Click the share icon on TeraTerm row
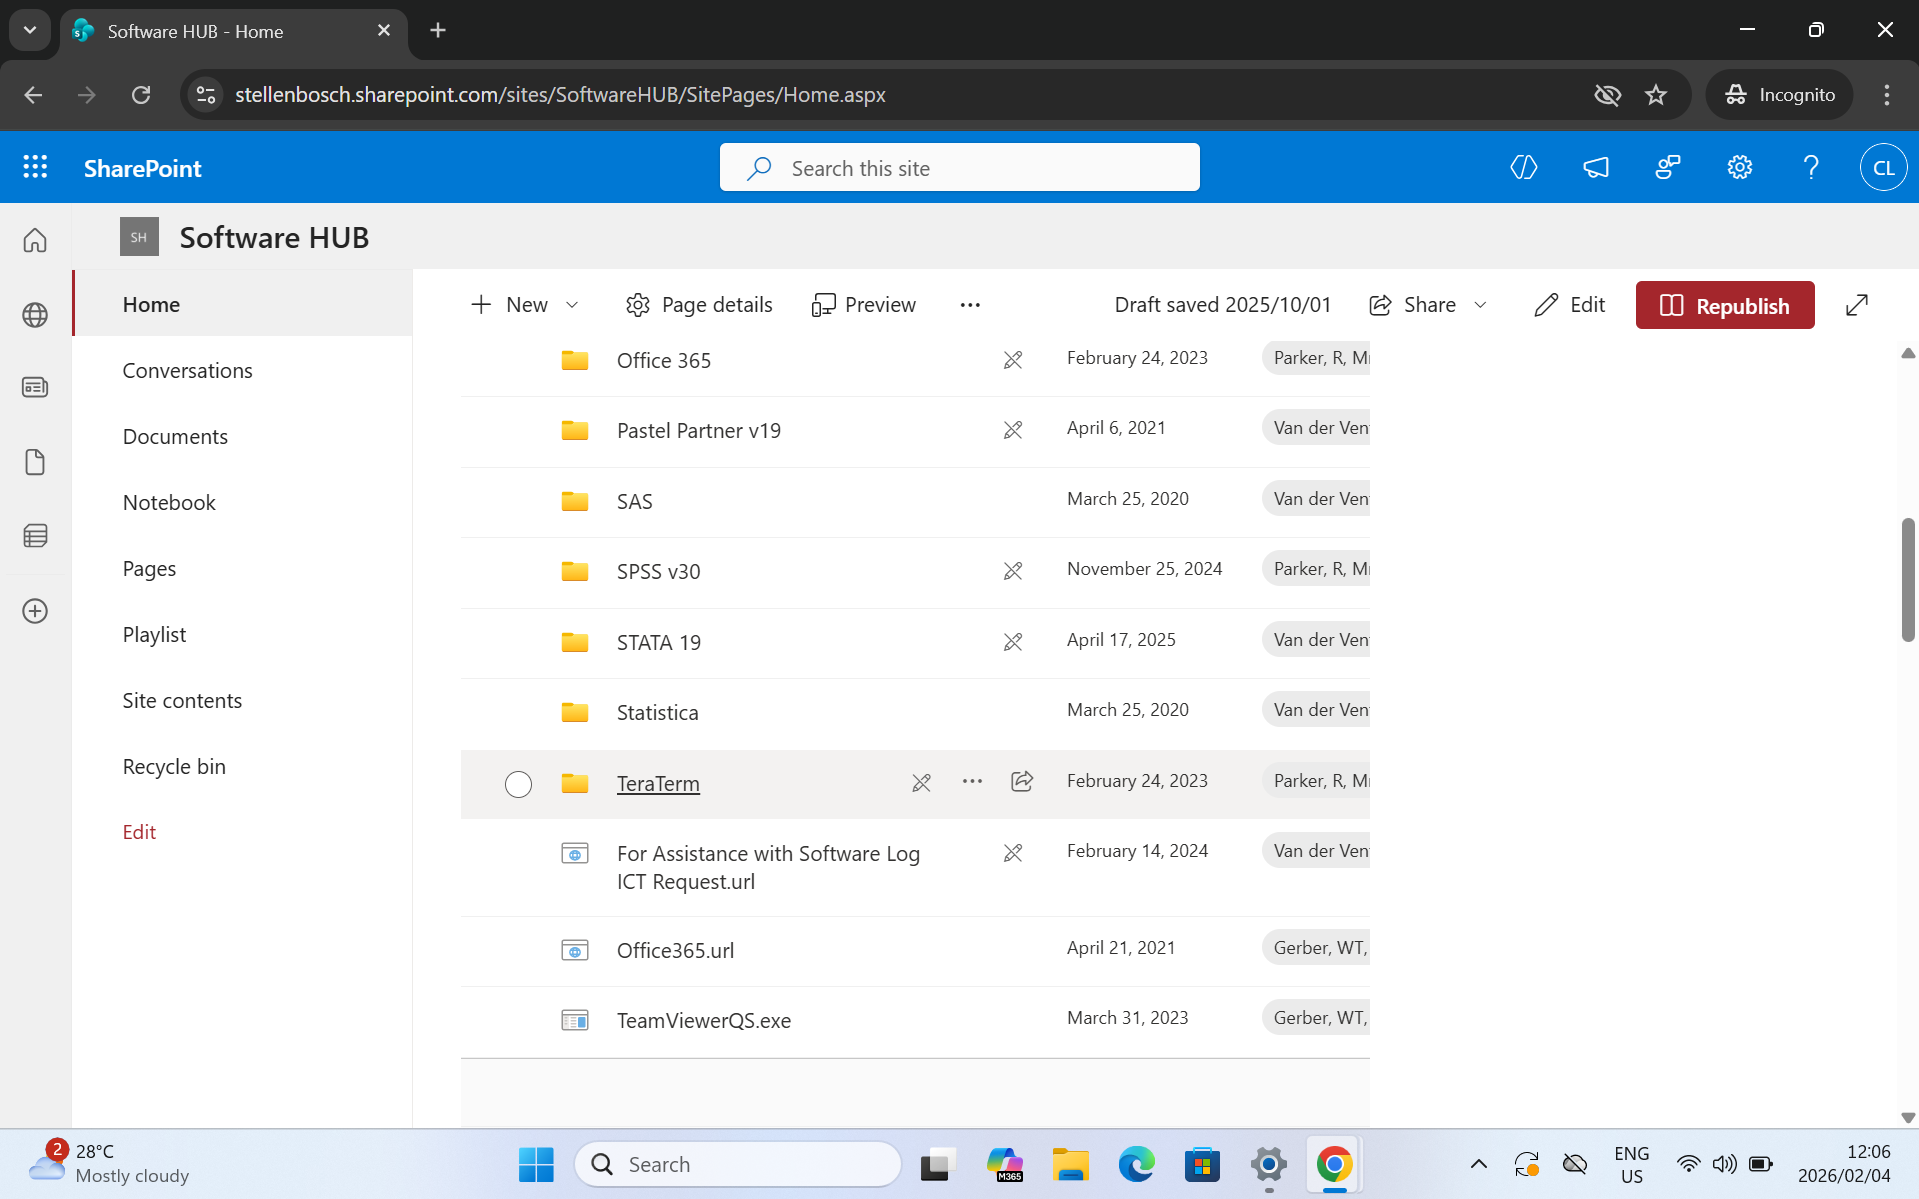Image resolution: width=1919 pixels, height=1199 pixels. [x=1021, y=782]
